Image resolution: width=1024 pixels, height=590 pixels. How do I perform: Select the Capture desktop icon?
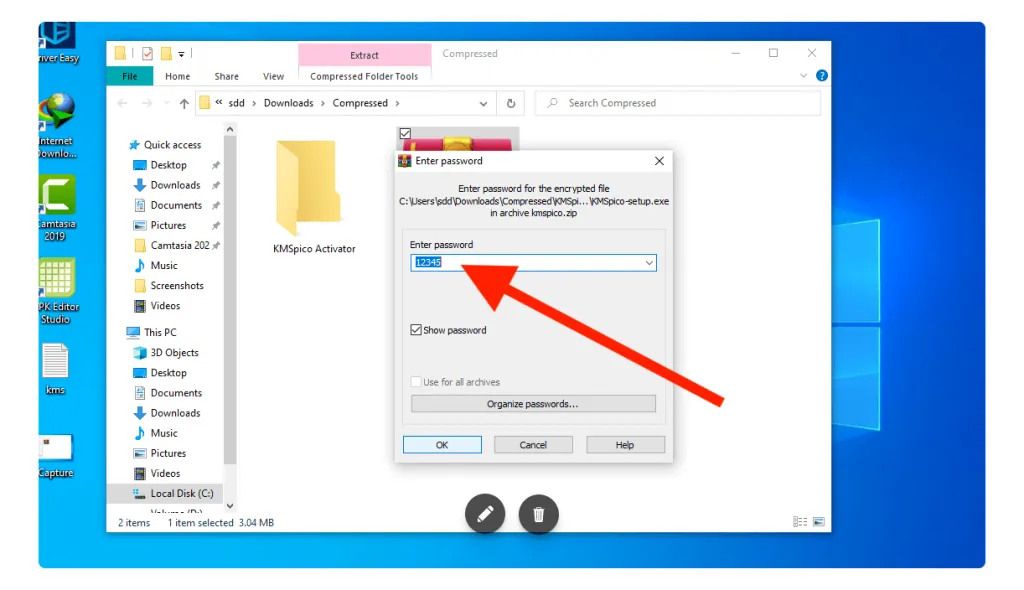pos(56,456)
